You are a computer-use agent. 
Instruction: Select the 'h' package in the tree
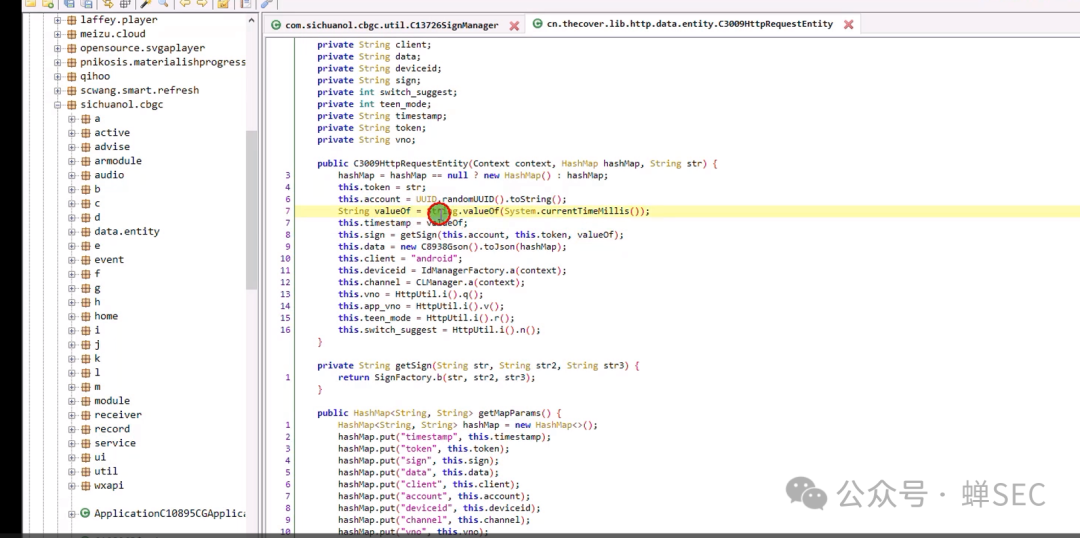97,302
